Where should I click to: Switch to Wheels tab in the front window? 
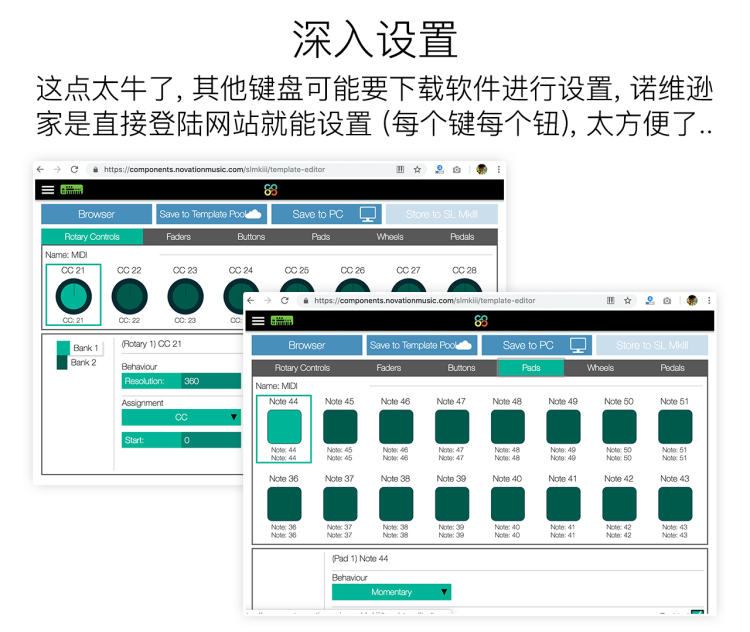coord(600,367)
